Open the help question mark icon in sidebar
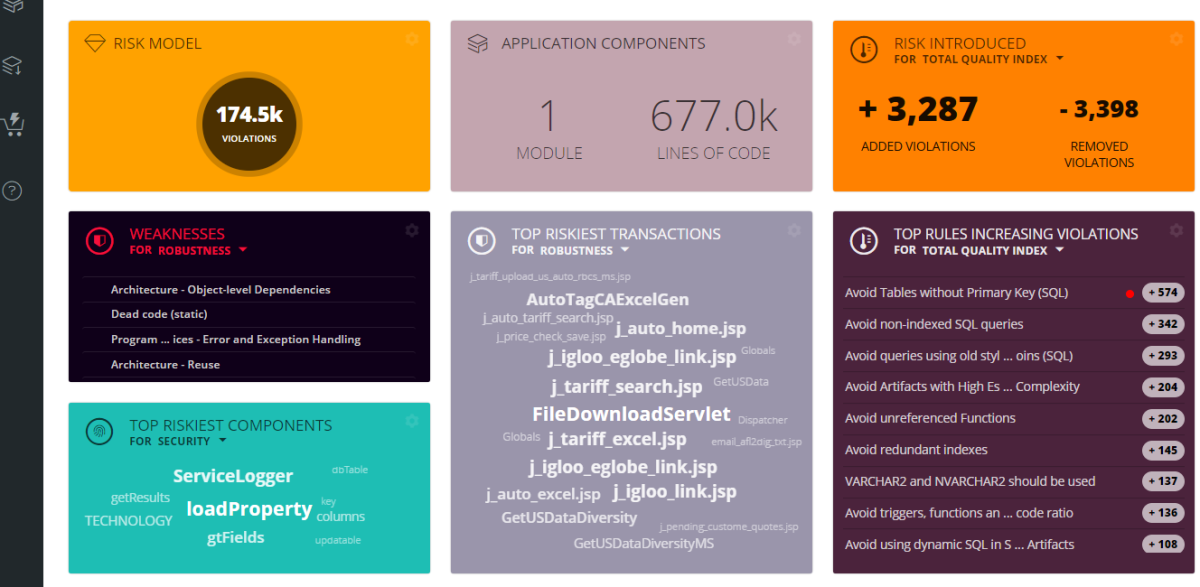The height and width of the screenshot is (587, 1200). coord(13,190)
